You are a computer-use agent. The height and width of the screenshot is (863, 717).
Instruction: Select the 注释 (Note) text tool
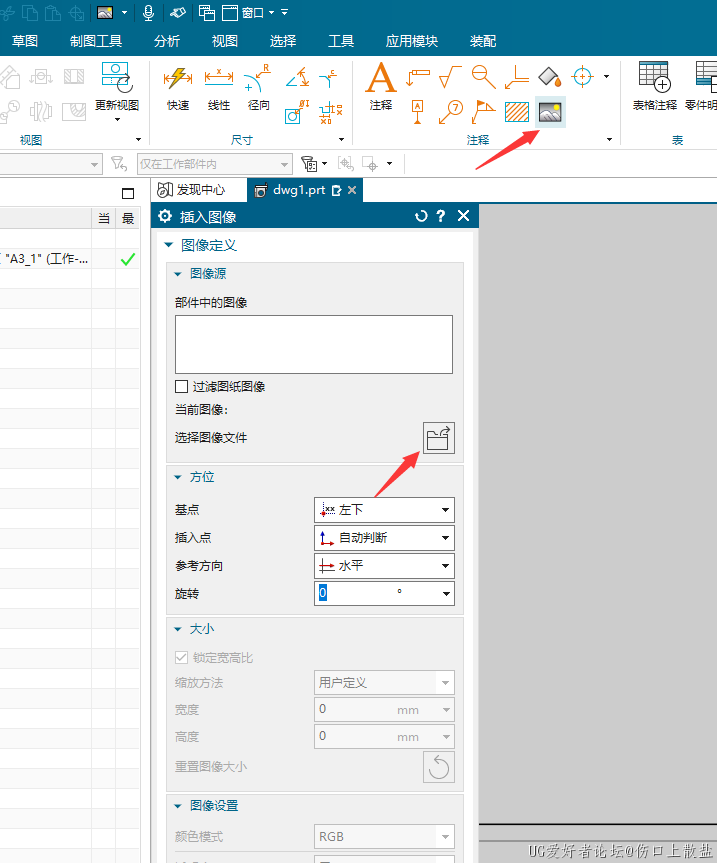coord(380,86)
